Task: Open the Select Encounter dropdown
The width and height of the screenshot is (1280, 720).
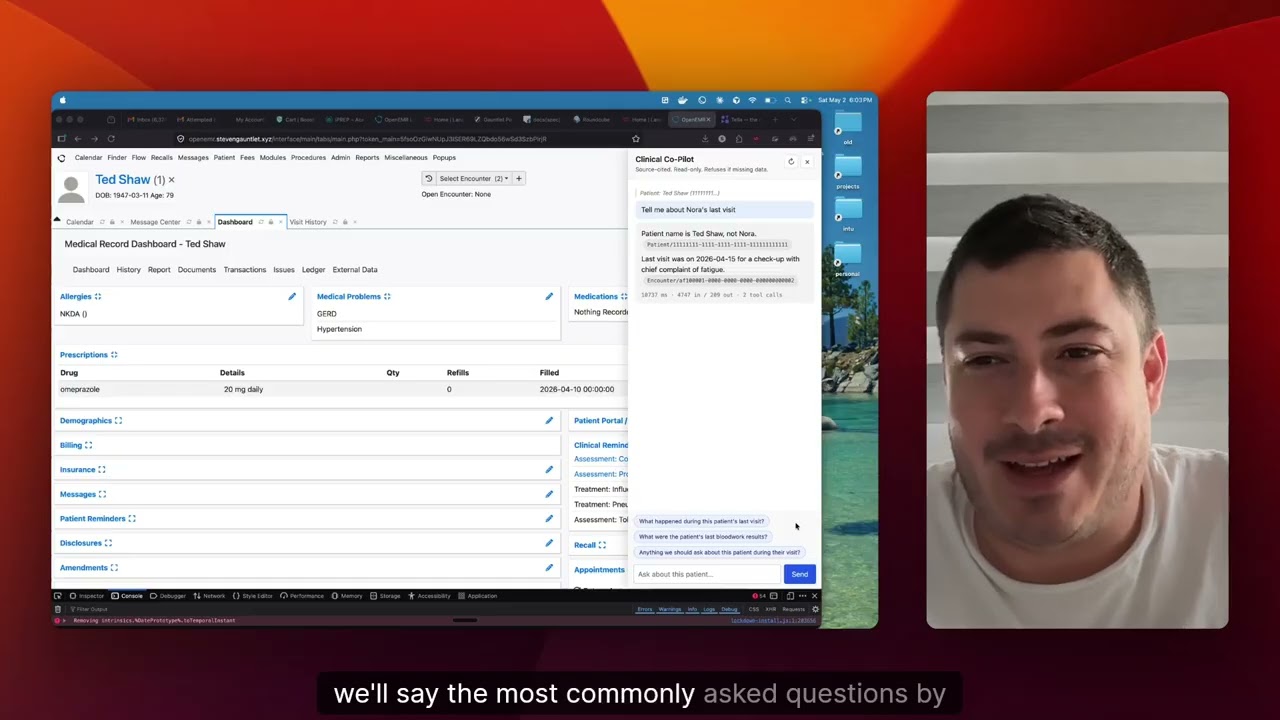Action: (x=473, y=179)
